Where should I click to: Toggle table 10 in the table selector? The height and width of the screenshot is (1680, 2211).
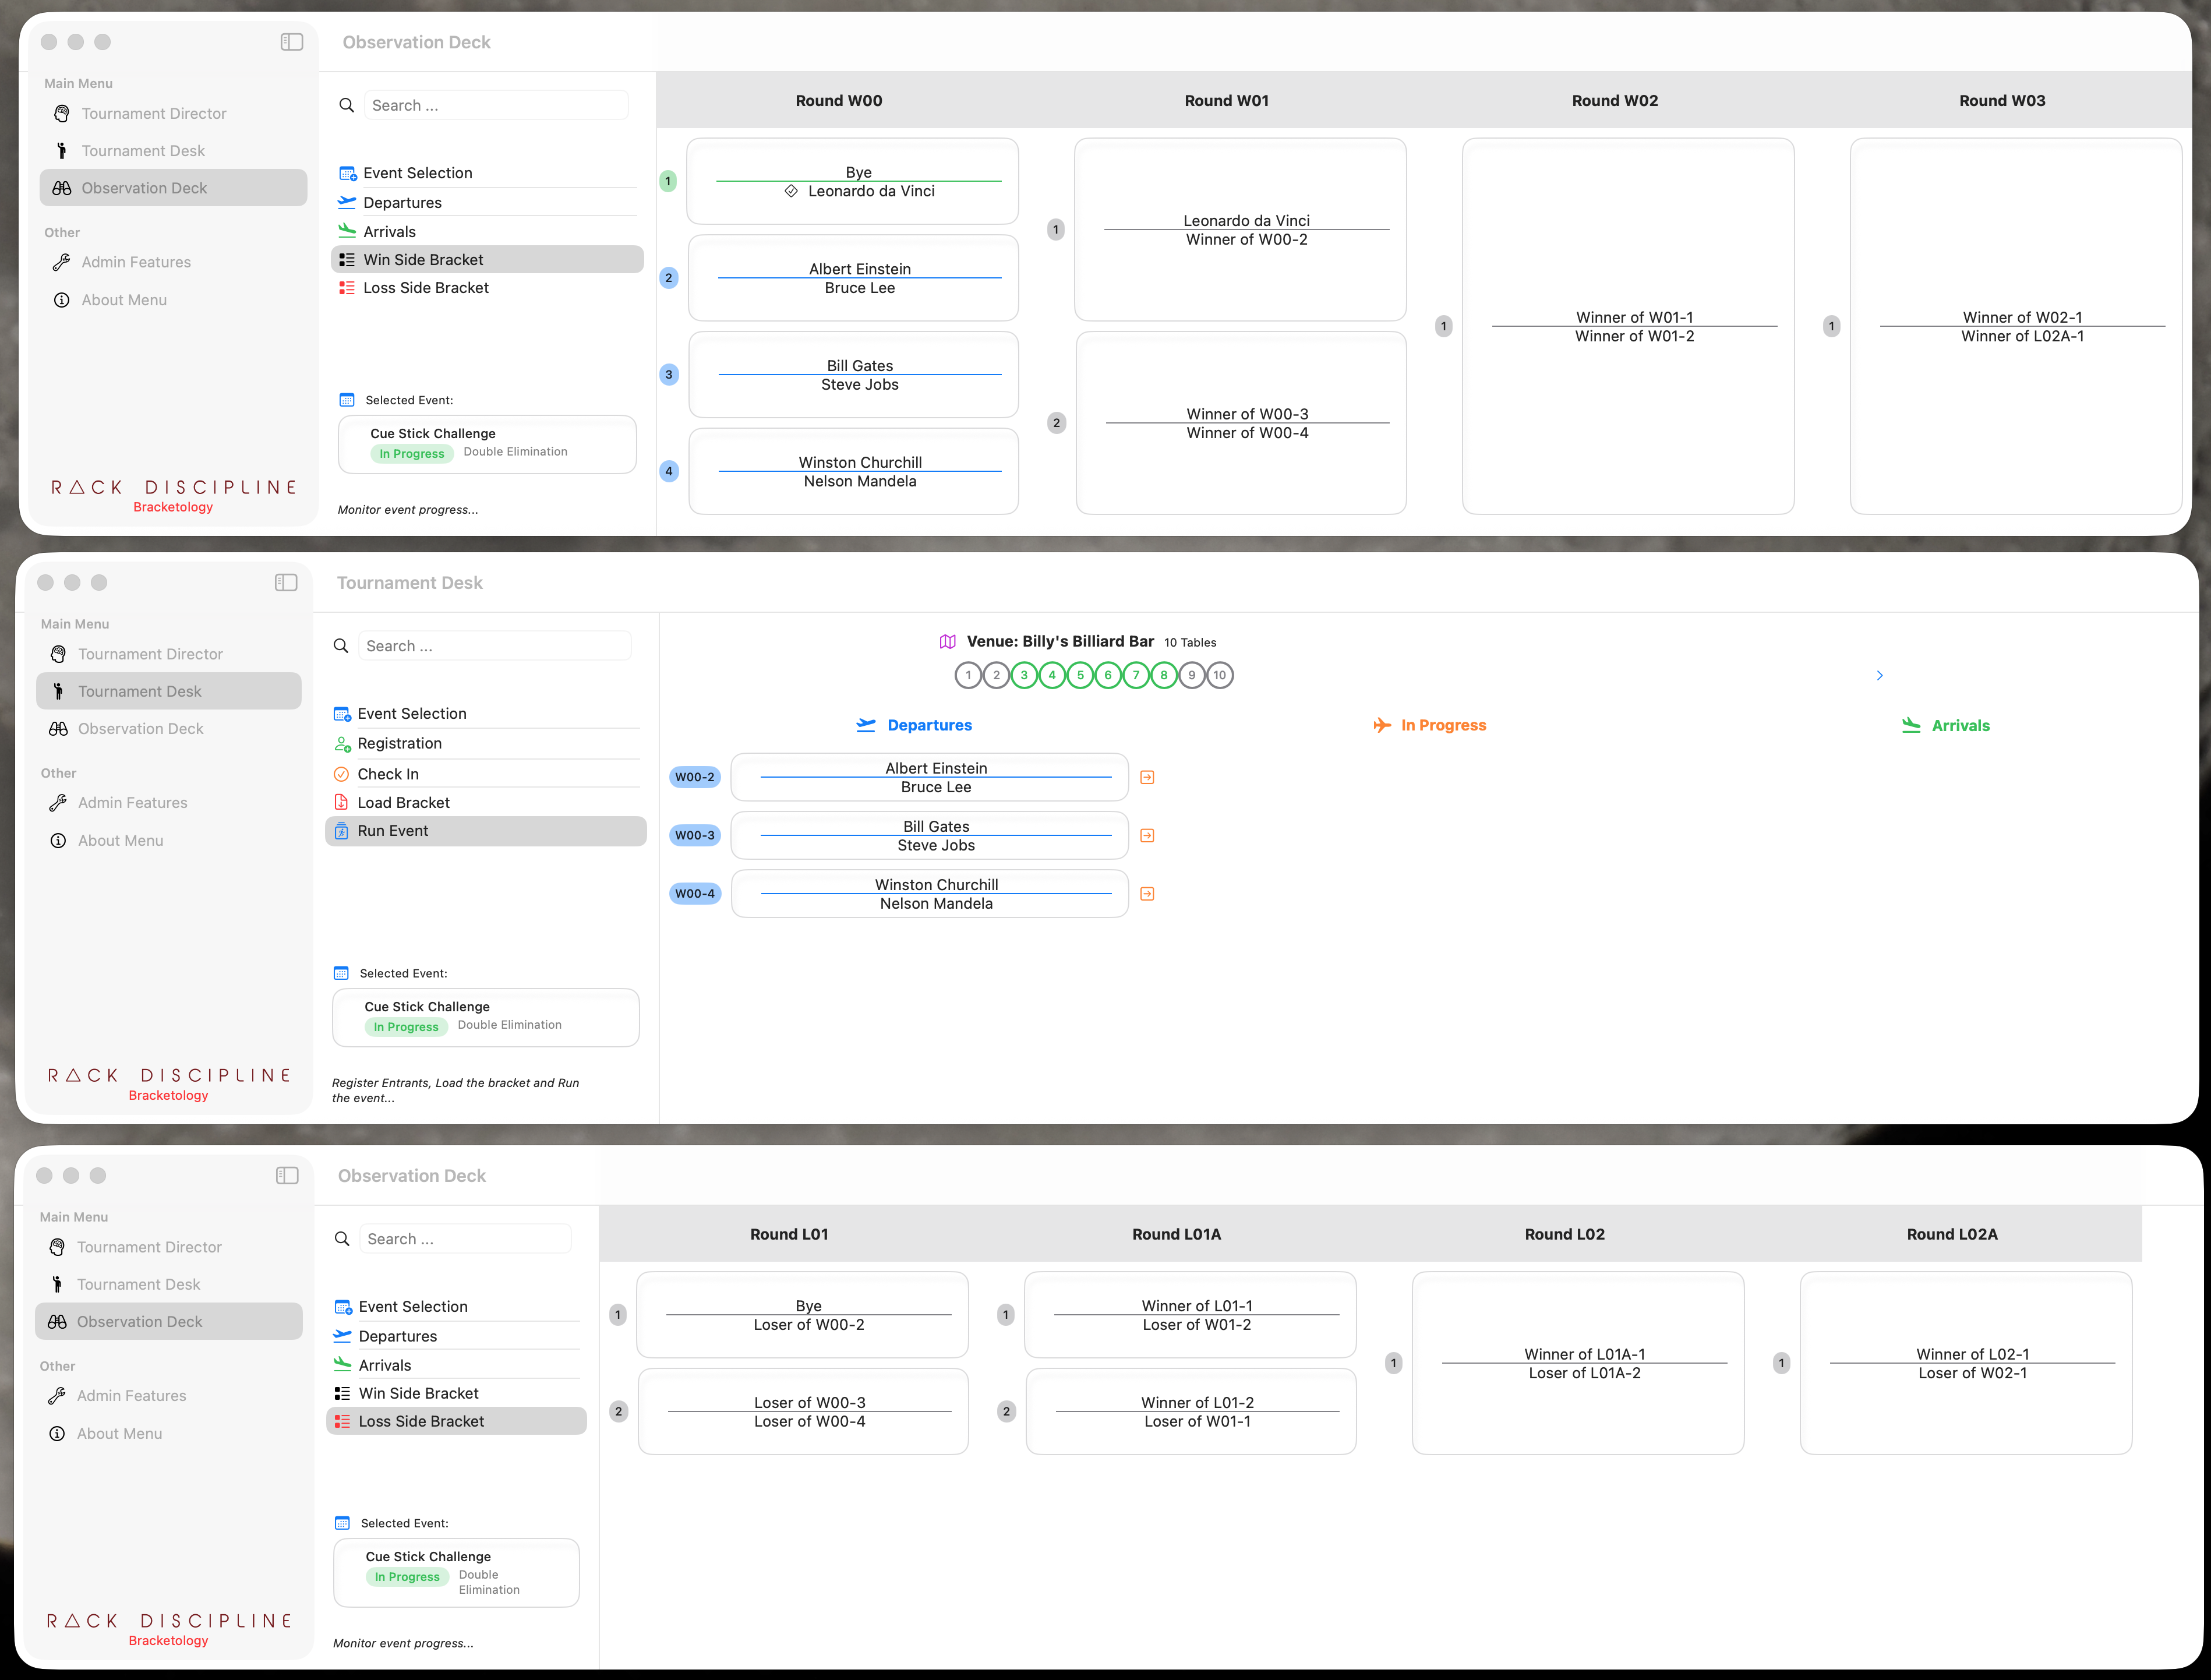pyautogui.click(x=1220, y=675)
